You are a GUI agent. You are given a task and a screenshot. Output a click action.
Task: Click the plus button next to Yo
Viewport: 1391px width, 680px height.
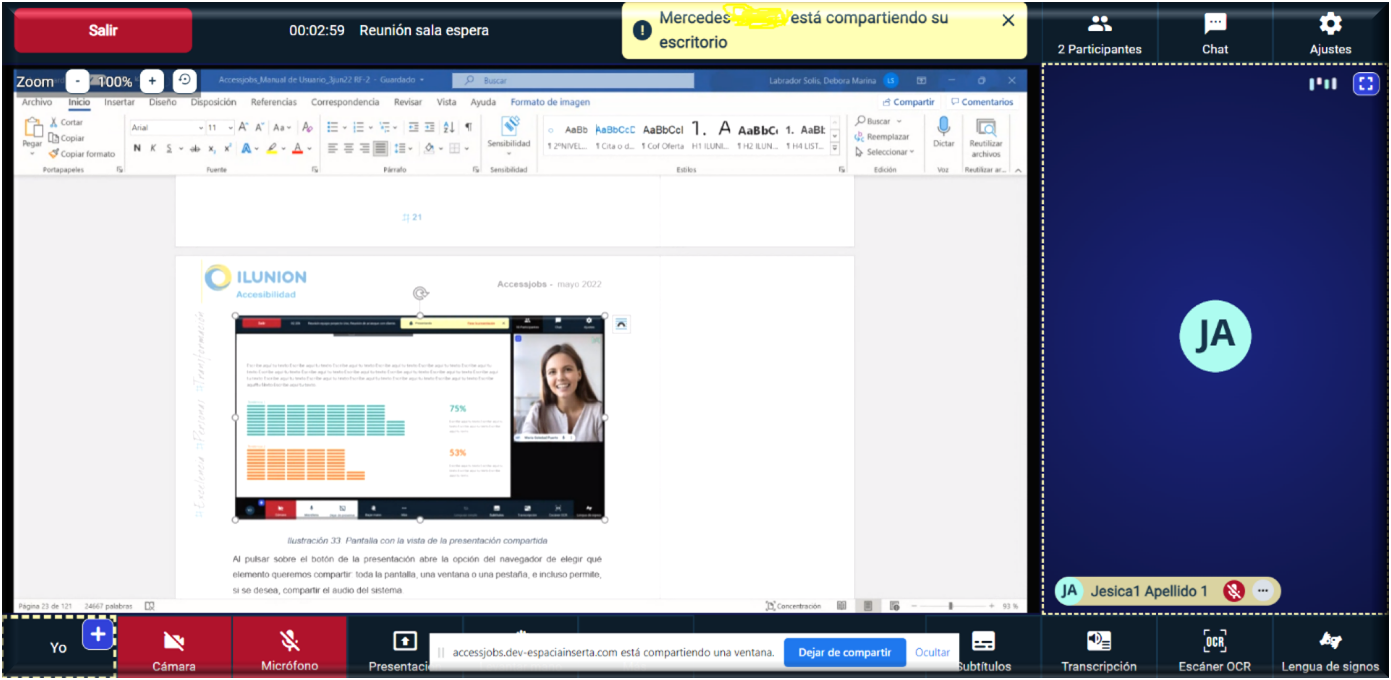[x=97, y=634]
